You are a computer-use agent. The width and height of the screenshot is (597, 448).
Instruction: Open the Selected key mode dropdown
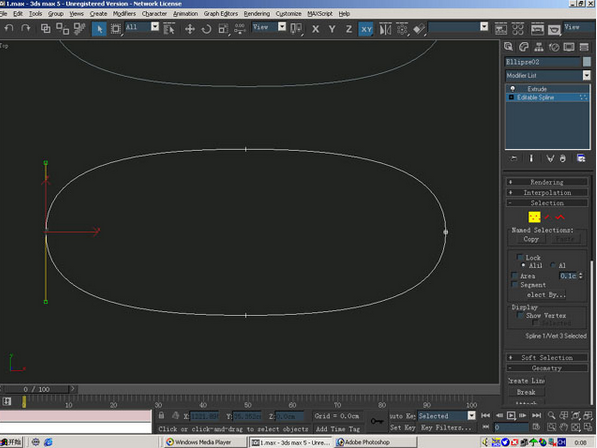click(x=447, y=416)
